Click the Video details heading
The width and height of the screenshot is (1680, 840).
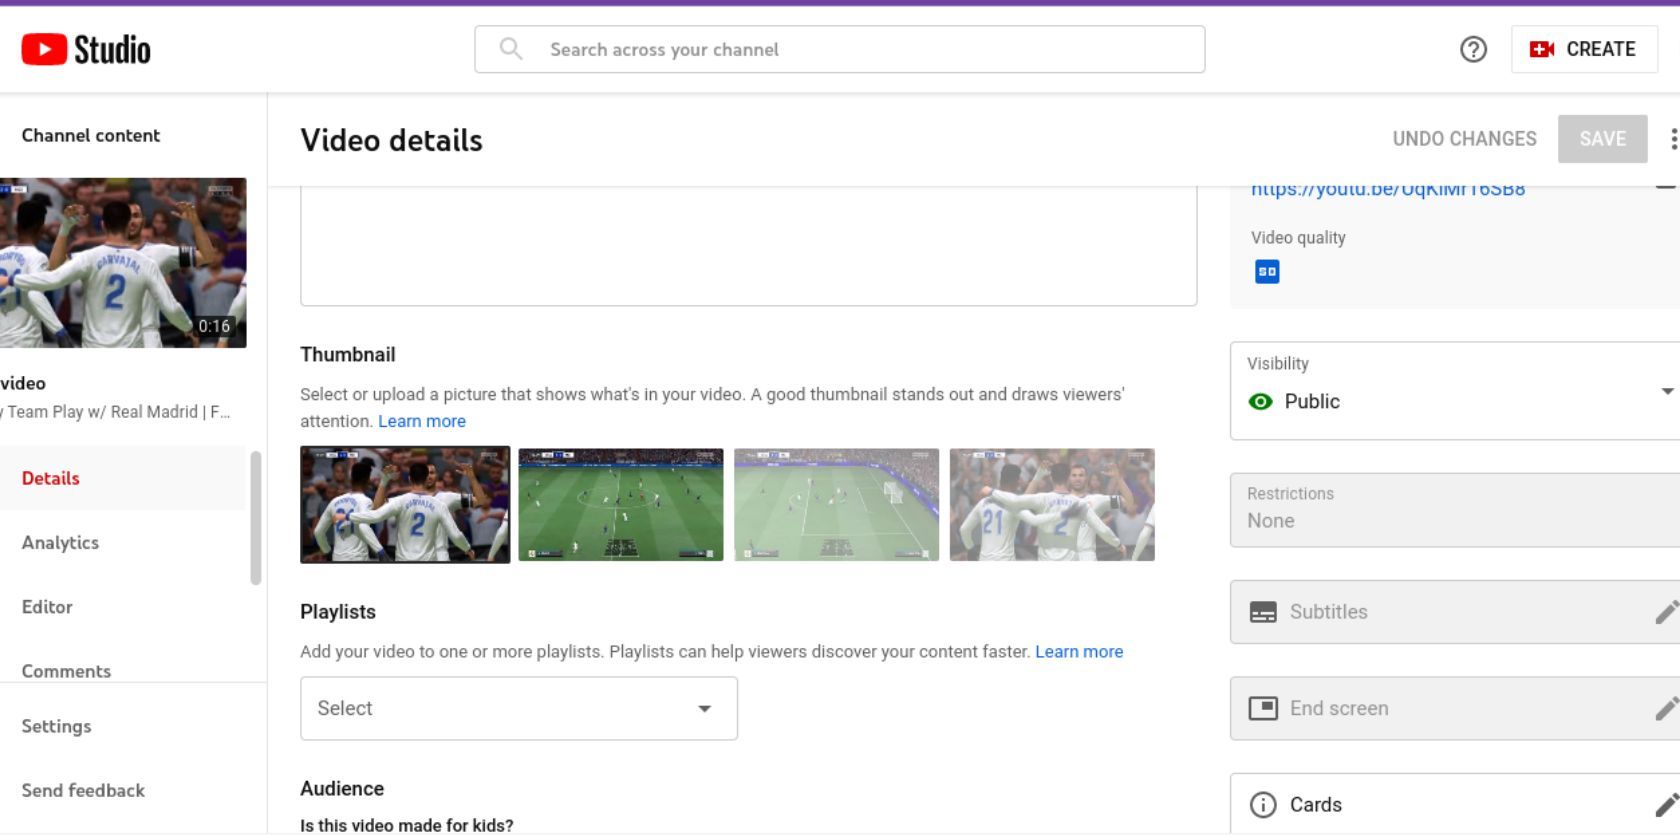(391, 140)
